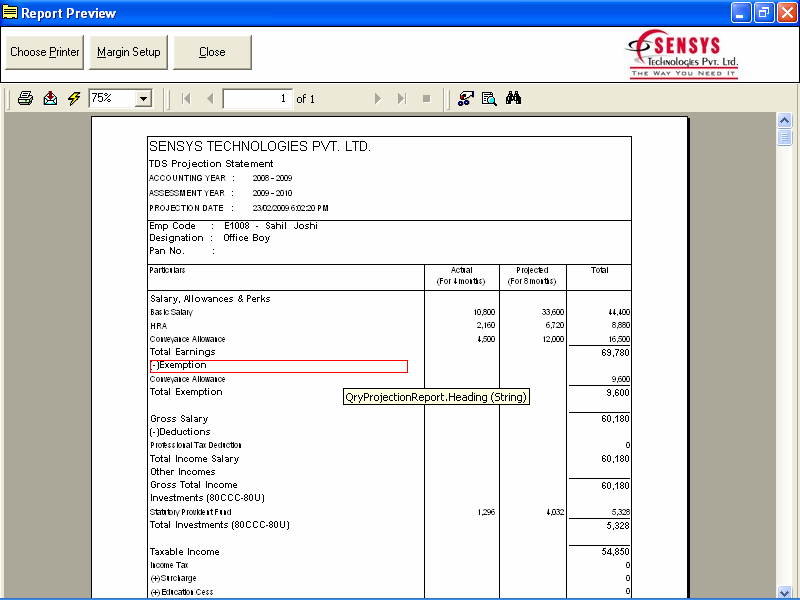Click the Provident Fund actual value 1,296

486,512
